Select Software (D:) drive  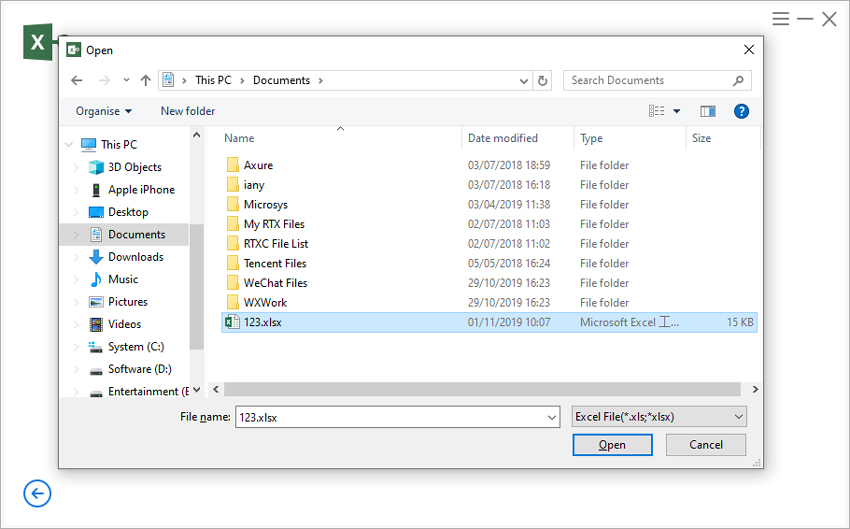pyautogui.click(x=139, y=369)
